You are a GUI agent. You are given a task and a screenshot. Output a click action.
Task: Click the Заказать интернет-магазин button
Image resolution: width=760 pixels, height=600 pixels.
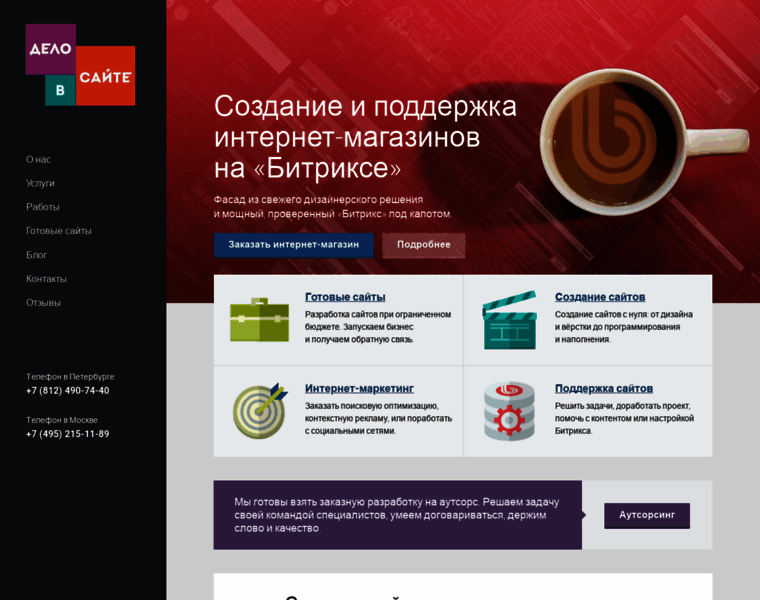pos(294,245)
